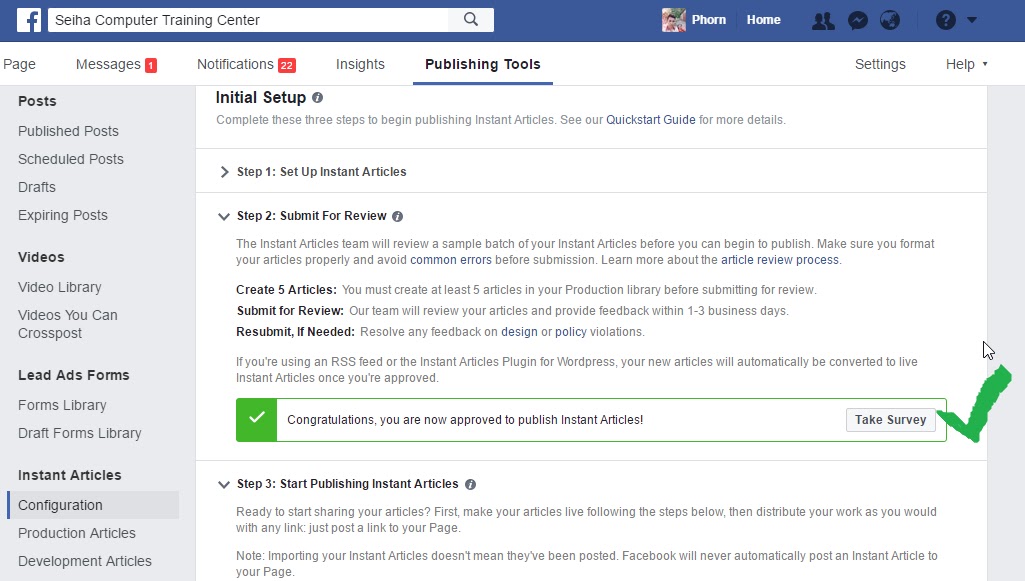Open Production Articles in sidebar
Screen dimensions: 1025x581
(76, 533)
